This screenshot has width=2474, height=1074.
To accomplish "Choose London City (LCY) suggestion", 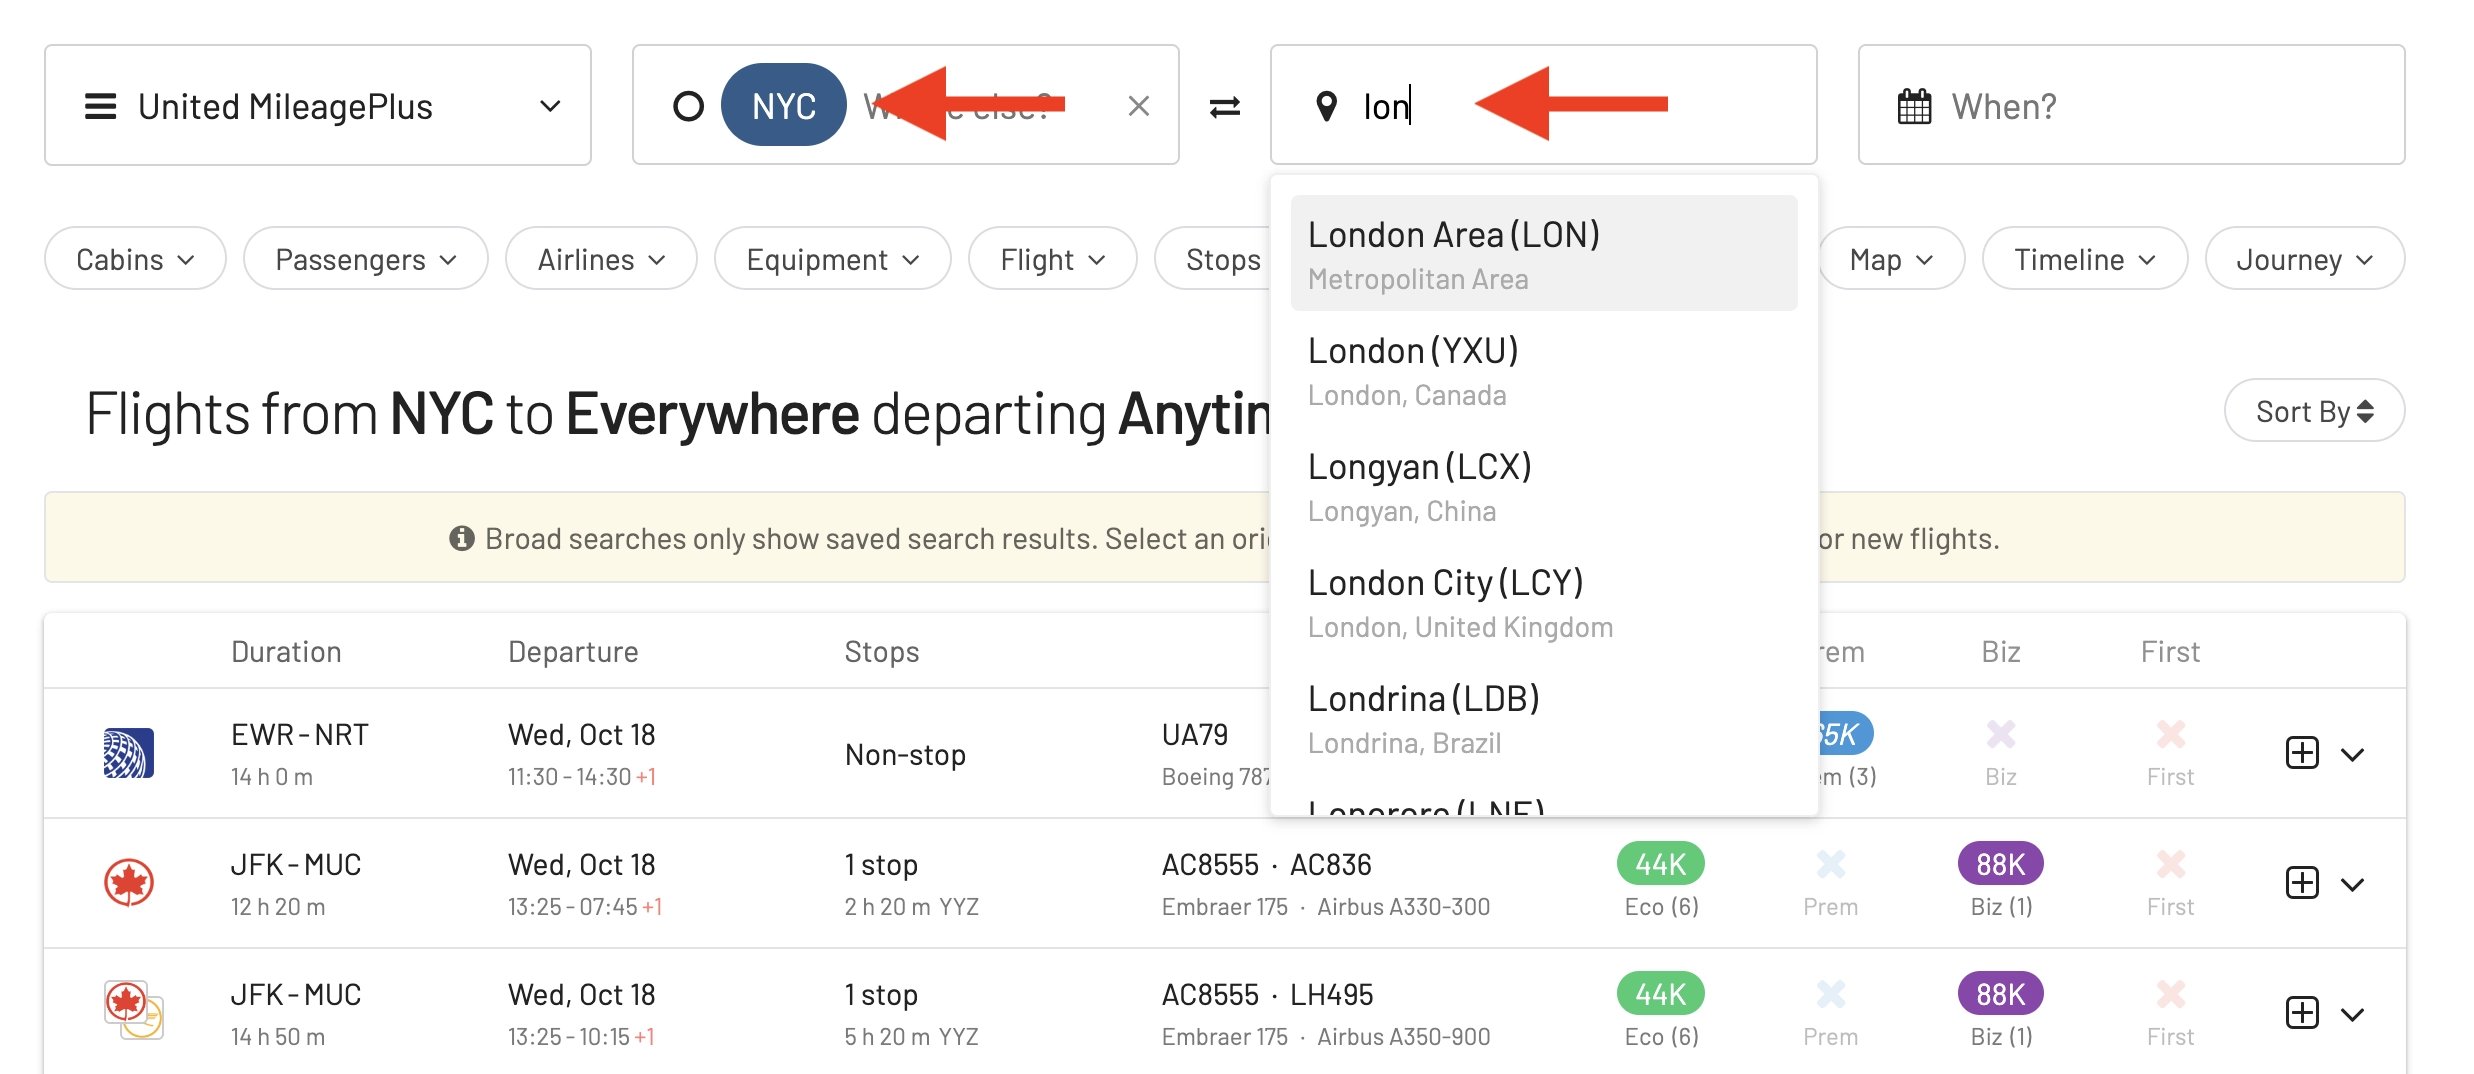I will [1544, 602].
